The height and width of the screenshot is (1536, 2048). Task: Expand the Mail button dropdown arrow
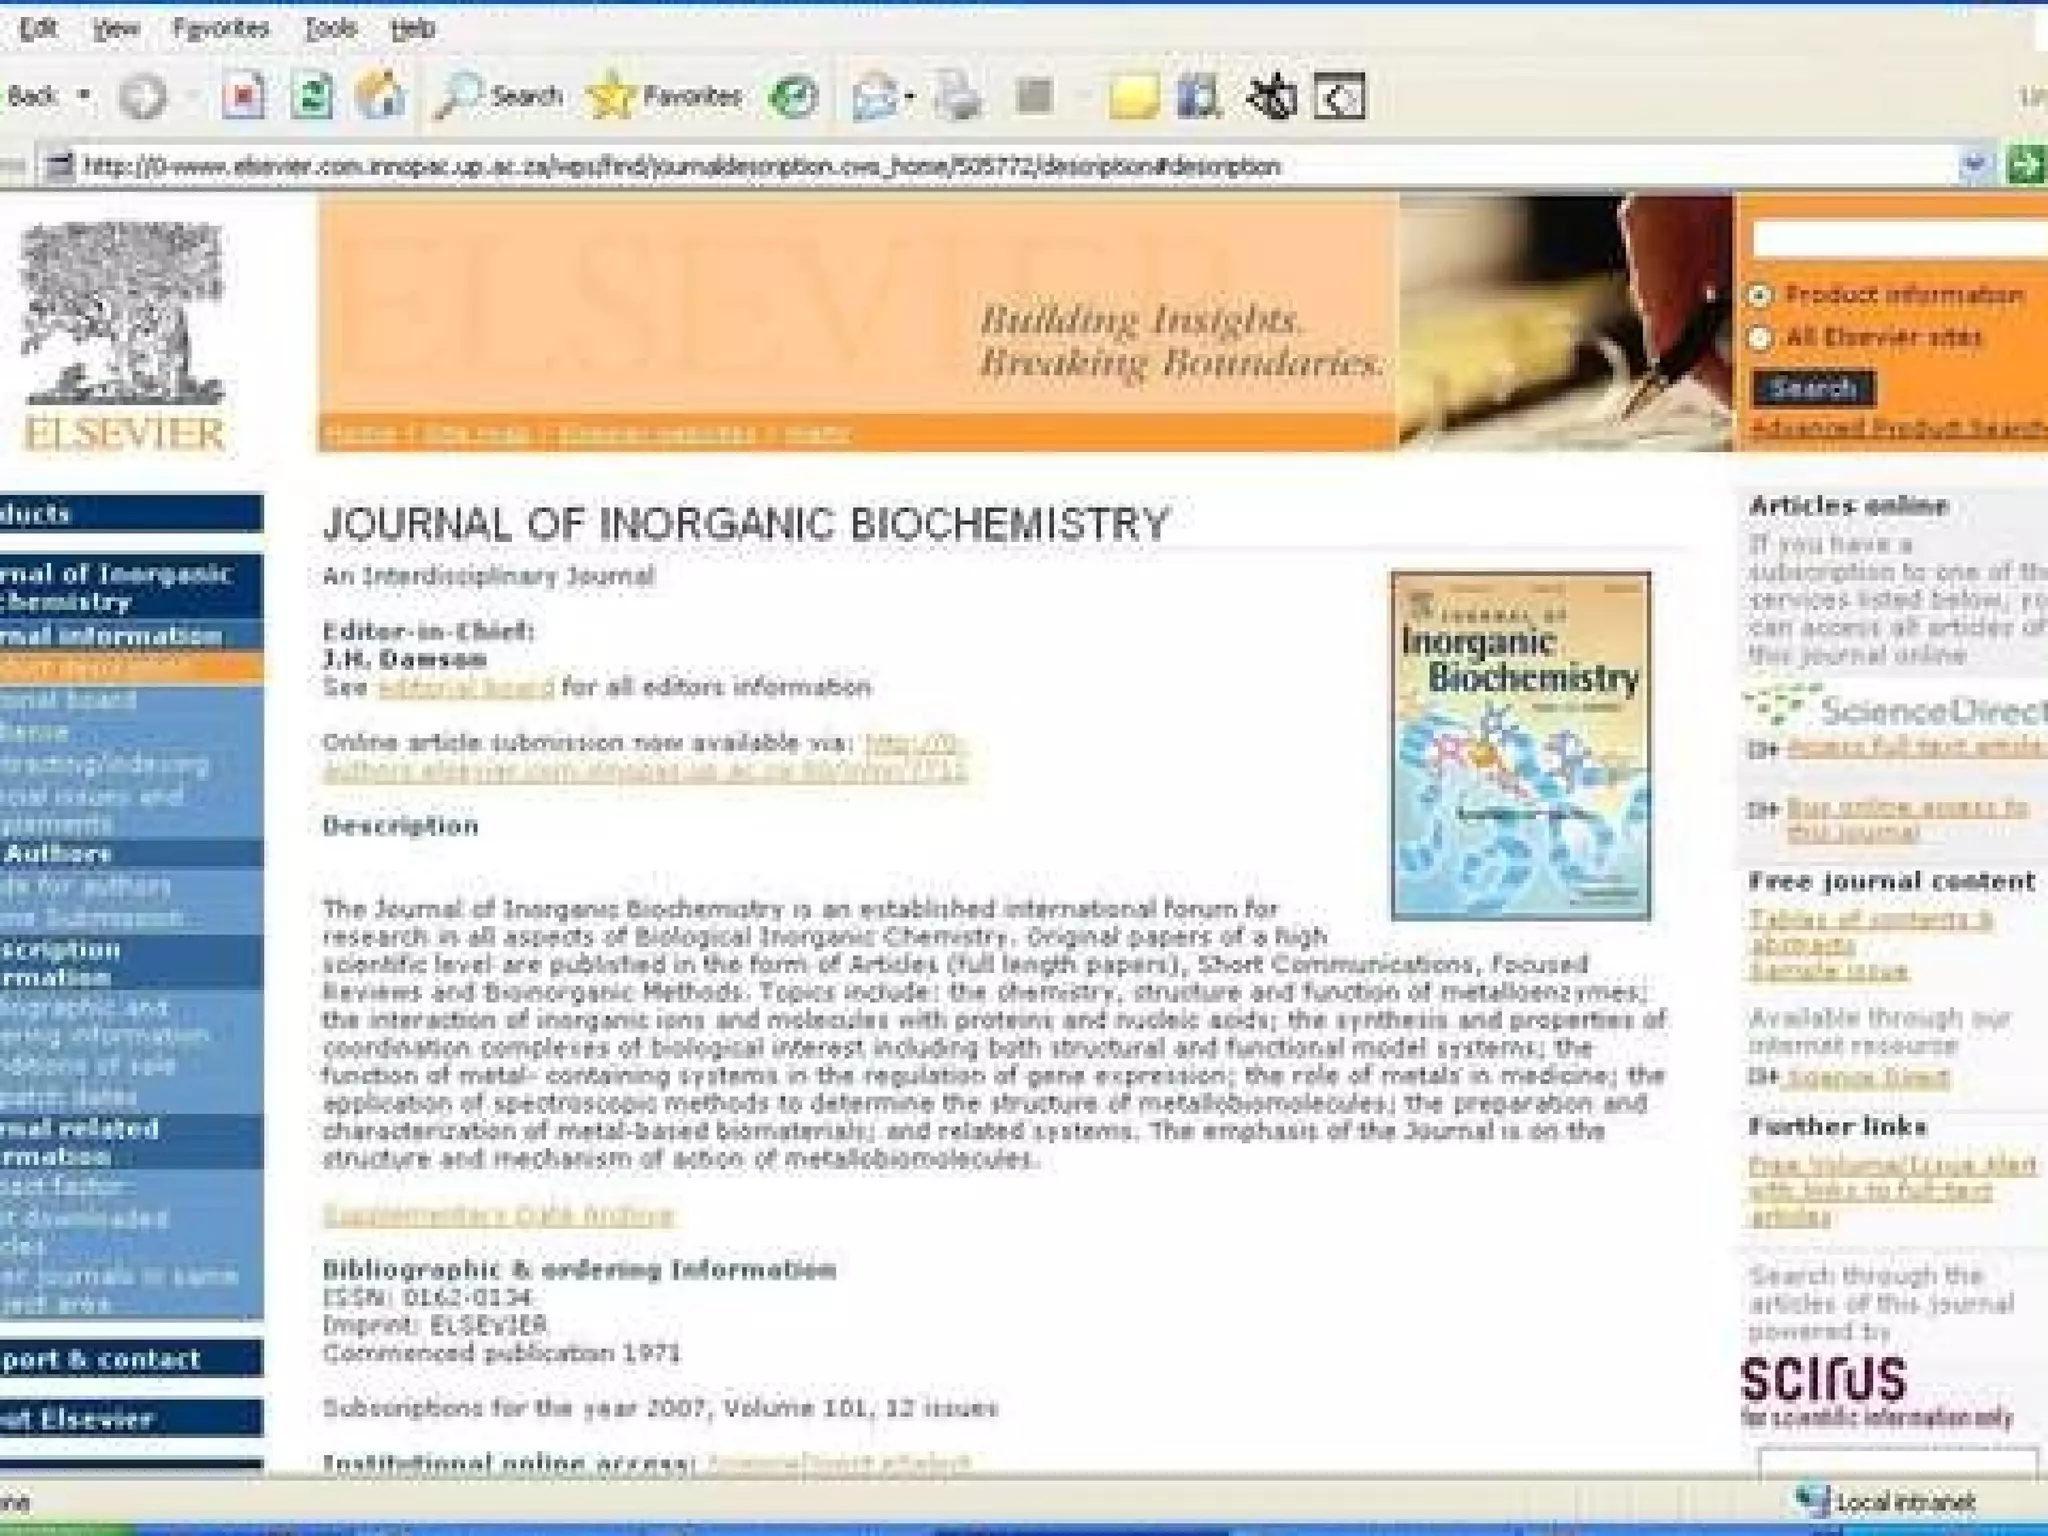(909, 97)
